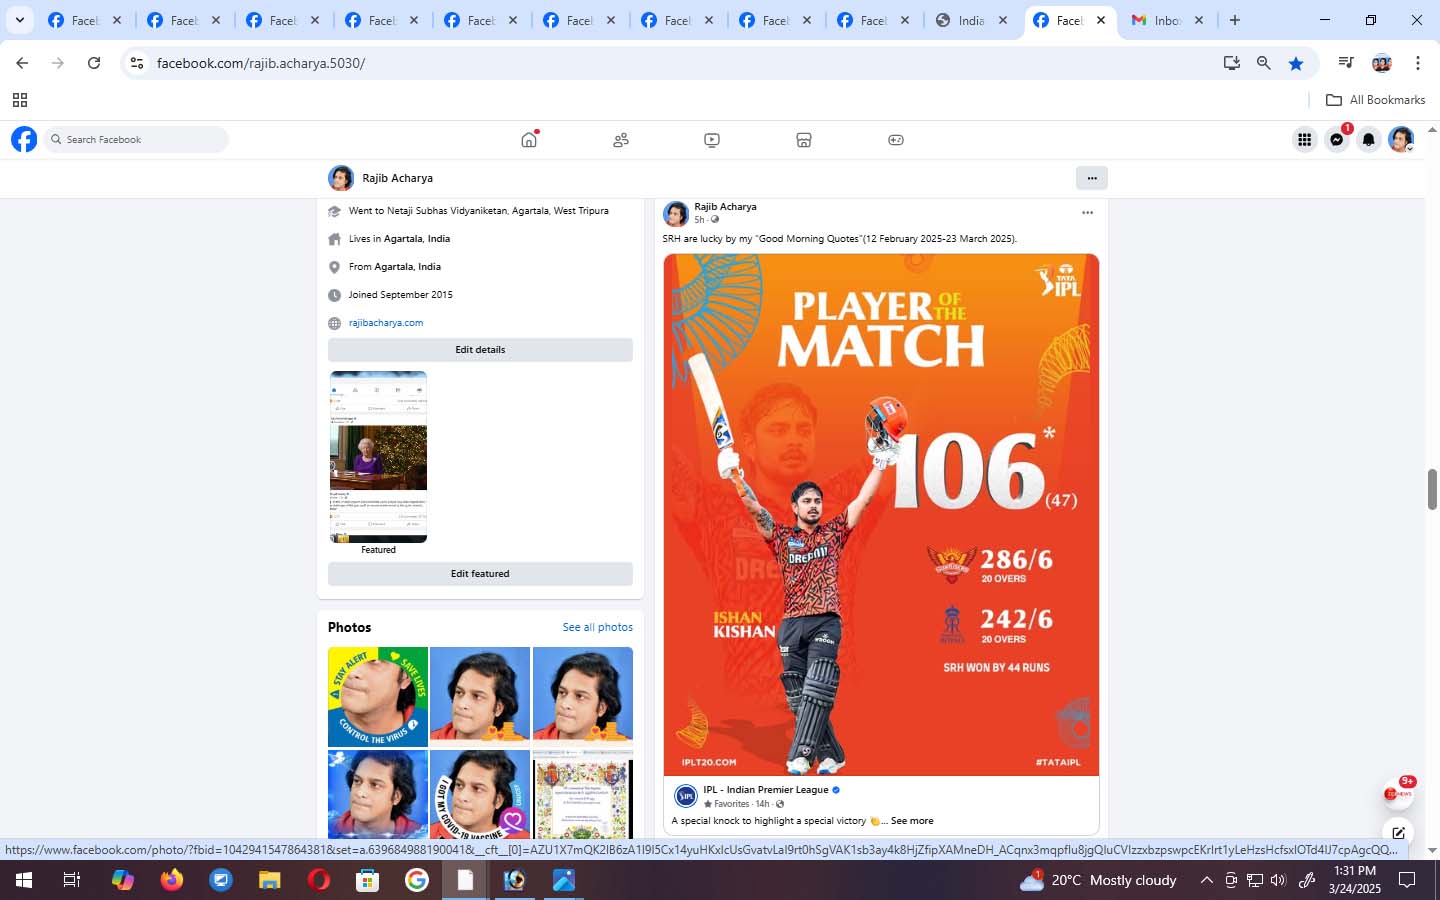
Task: Open the COVID-19 vaccine frame photo
Action: pyautogui.click(x=480, y=794)
